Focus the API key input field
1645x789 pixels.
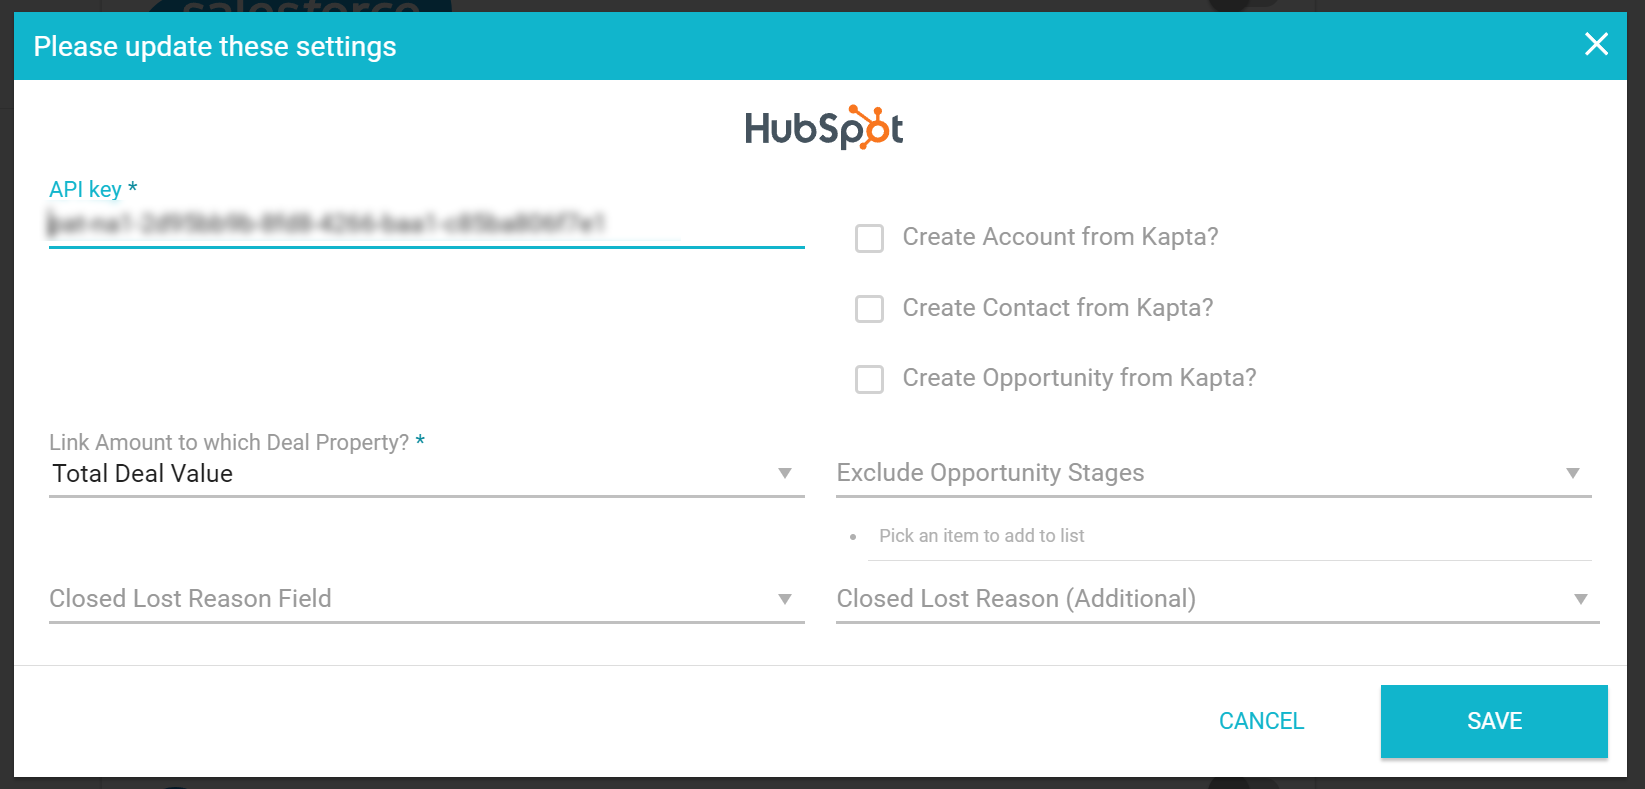(426, 224)
